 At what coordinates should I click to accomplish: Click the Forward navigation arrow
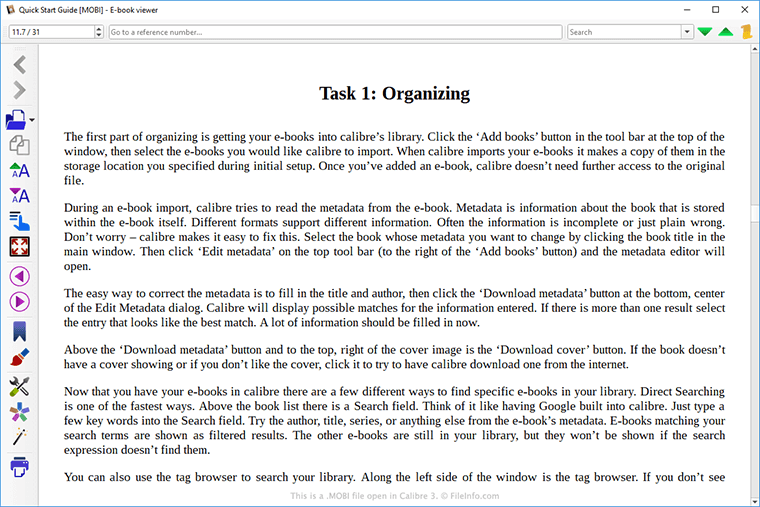point(19,92)
